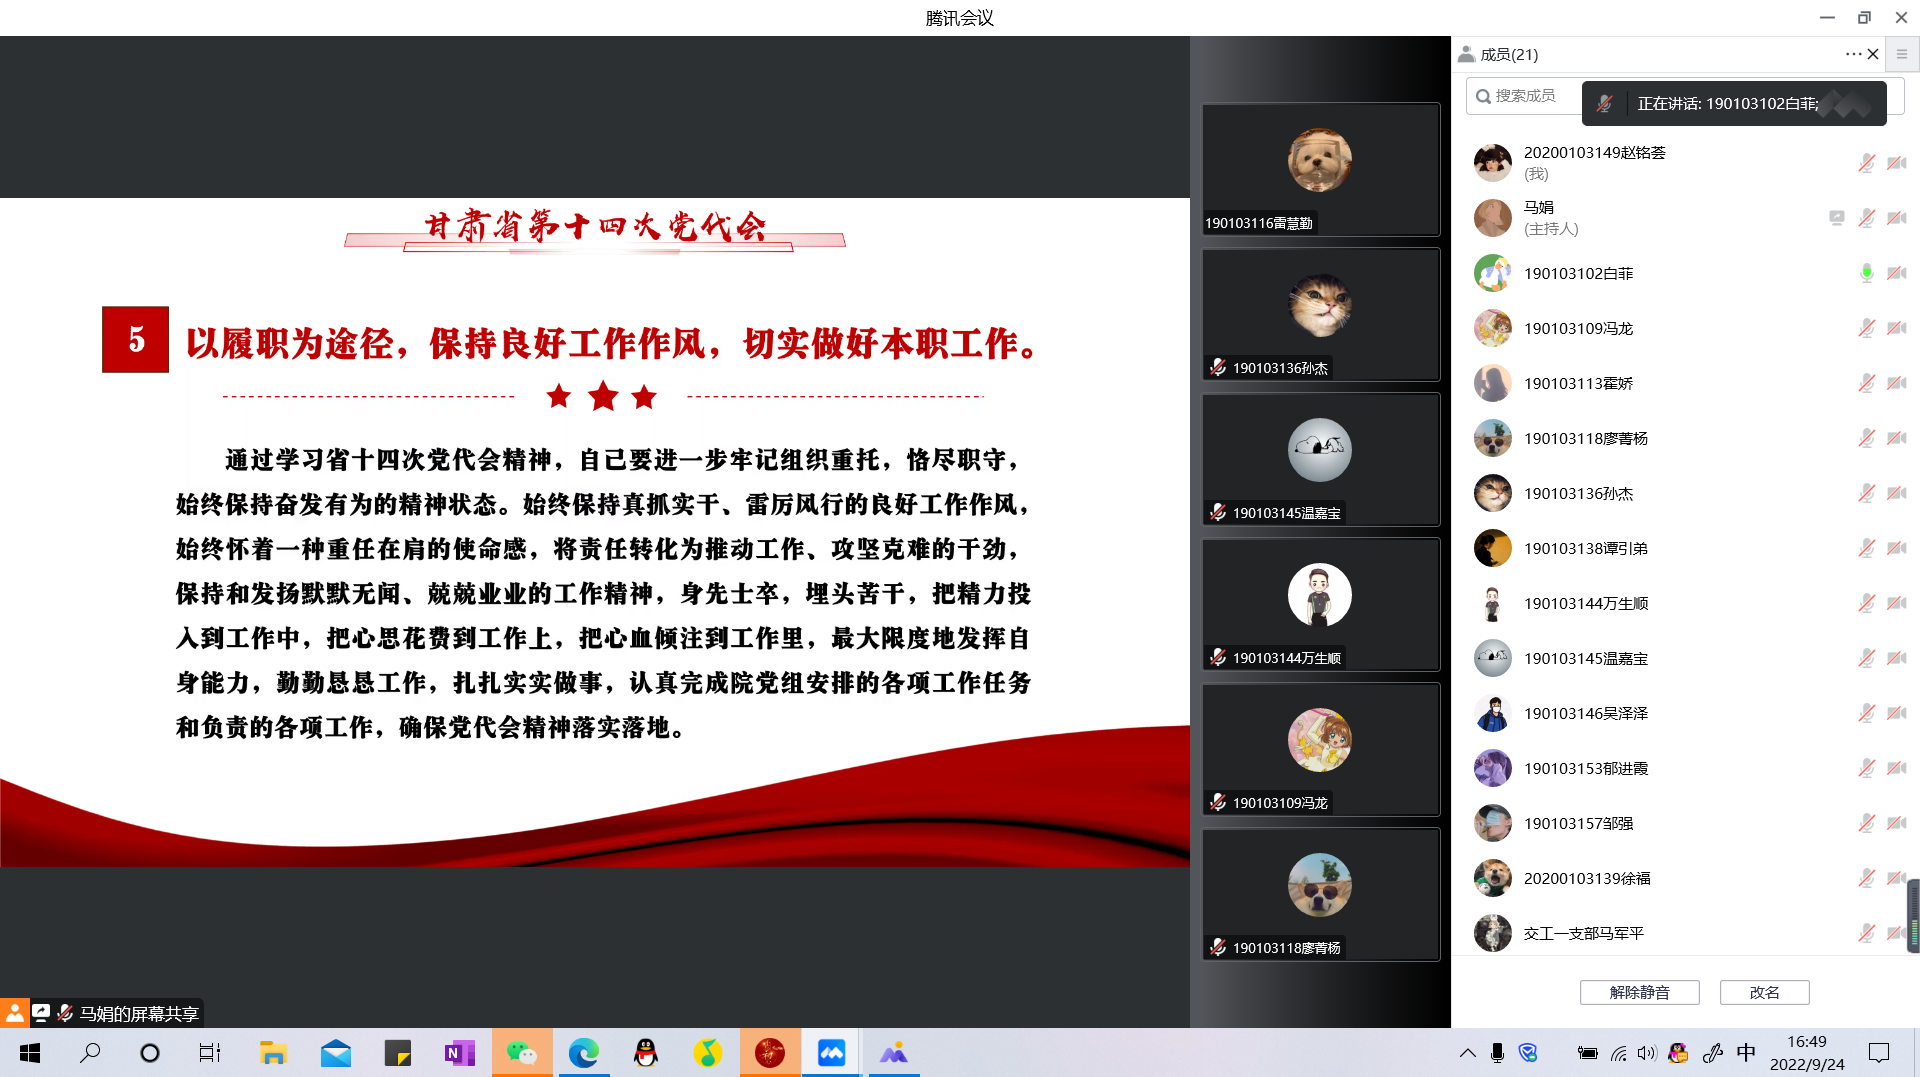Open Tencent Meeting icon in taskbar
This screenshot has width=1920, height=1077.
point(831,1053)
